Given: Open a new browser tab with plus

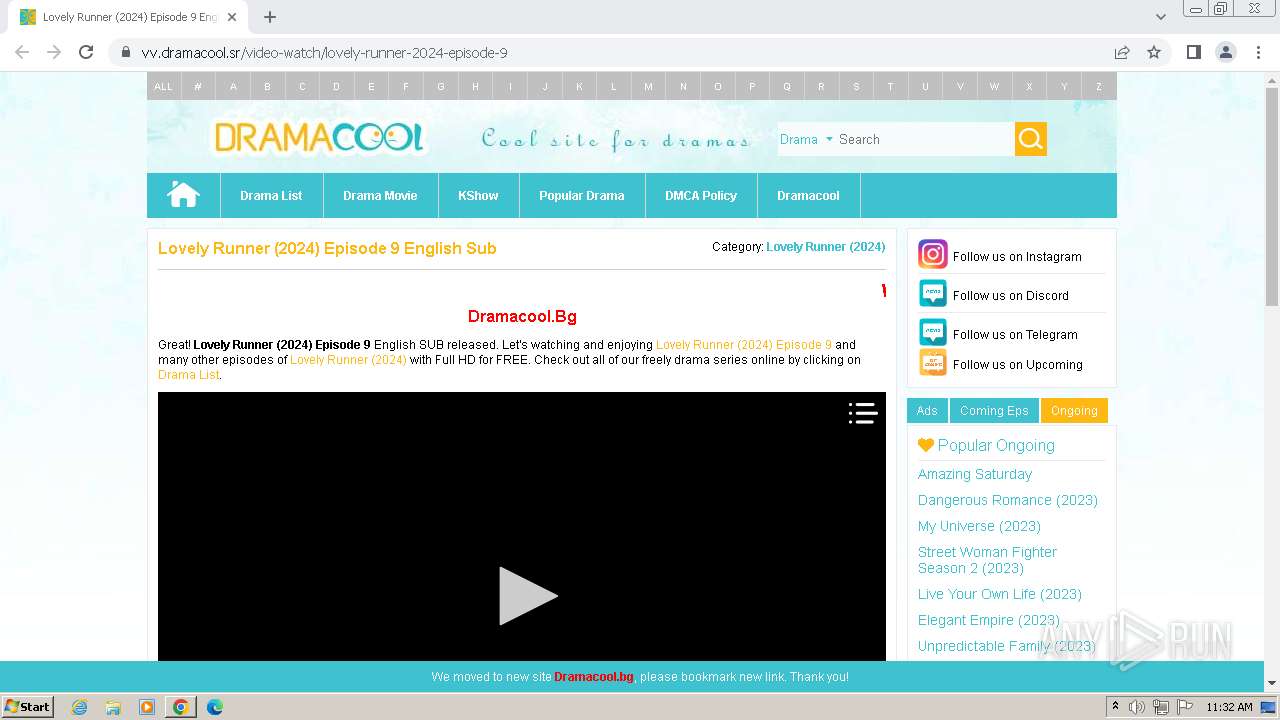Looking at the screenshot, I should click(x=270, y=17).
